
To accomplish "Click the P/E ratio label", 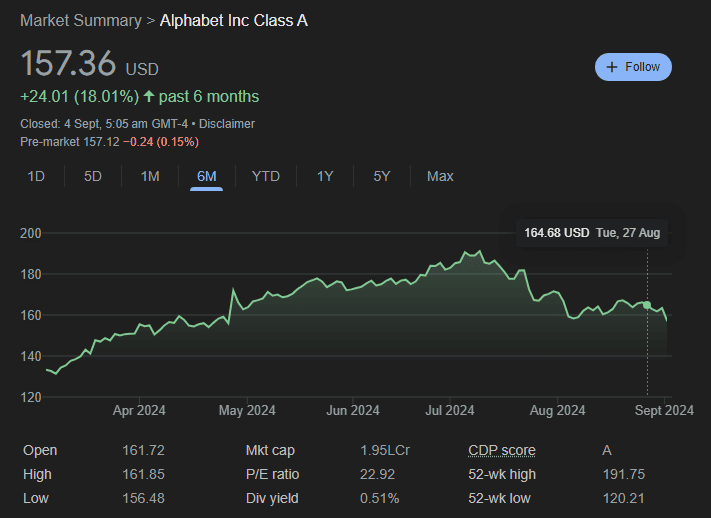I will click(273, 474).
